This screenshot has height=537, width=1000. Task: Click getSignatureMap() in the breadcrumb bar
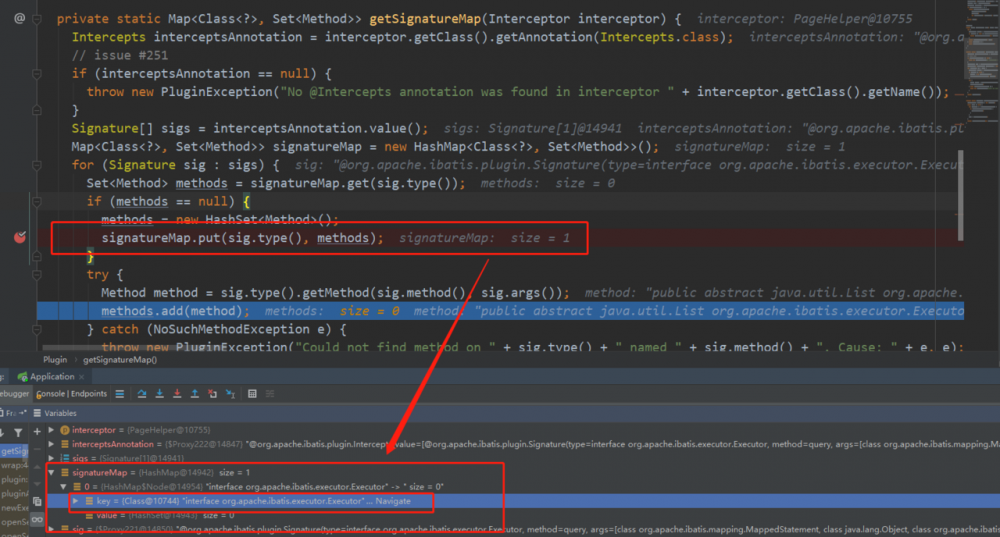[x=120, y=360]
